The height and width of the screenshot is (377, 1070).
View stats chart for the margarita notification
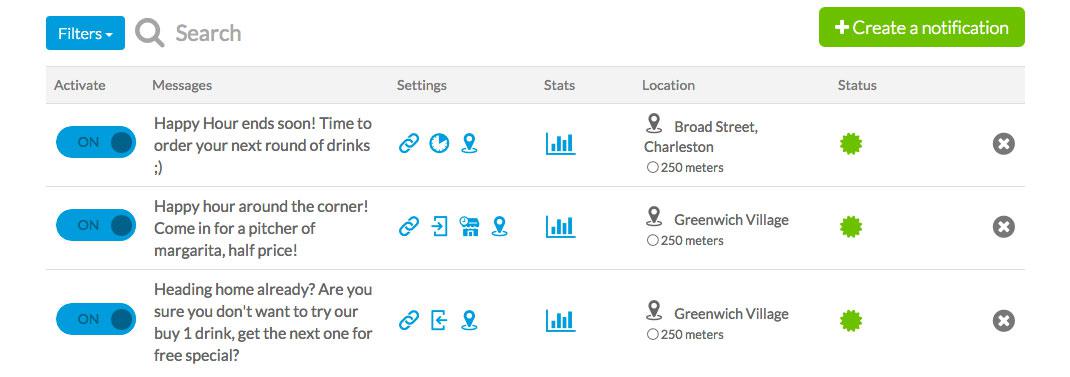pyautogui.click(x=560, y=226)
